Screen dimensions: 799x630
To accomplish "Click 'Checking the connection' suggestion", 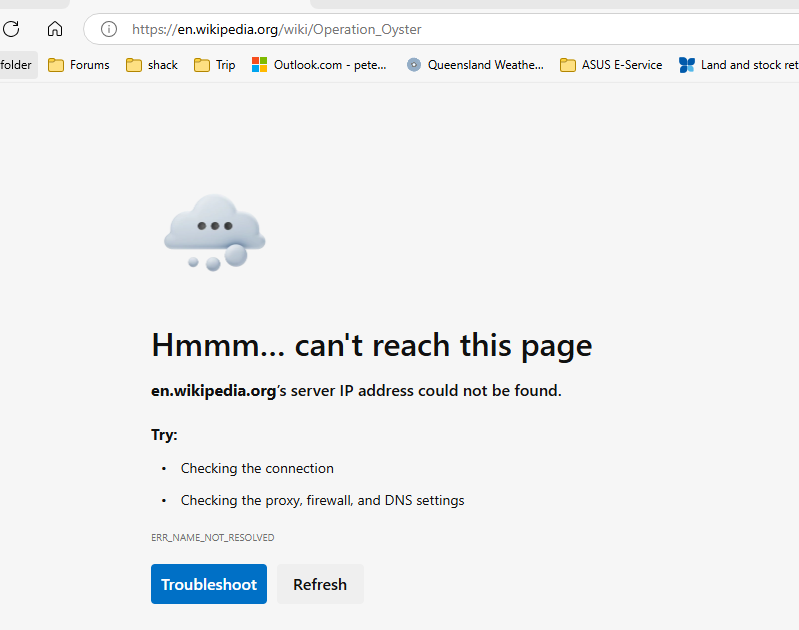I will point(257,468).
